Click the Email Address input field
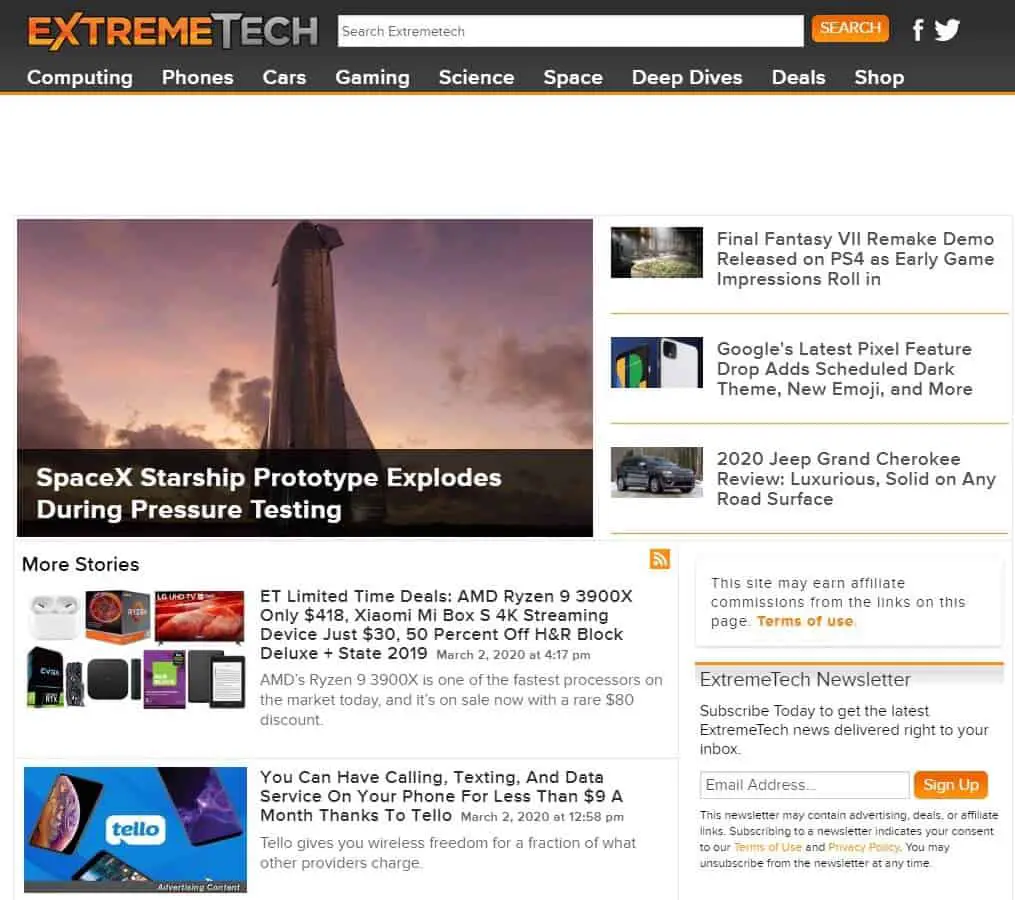 point(803,785)
